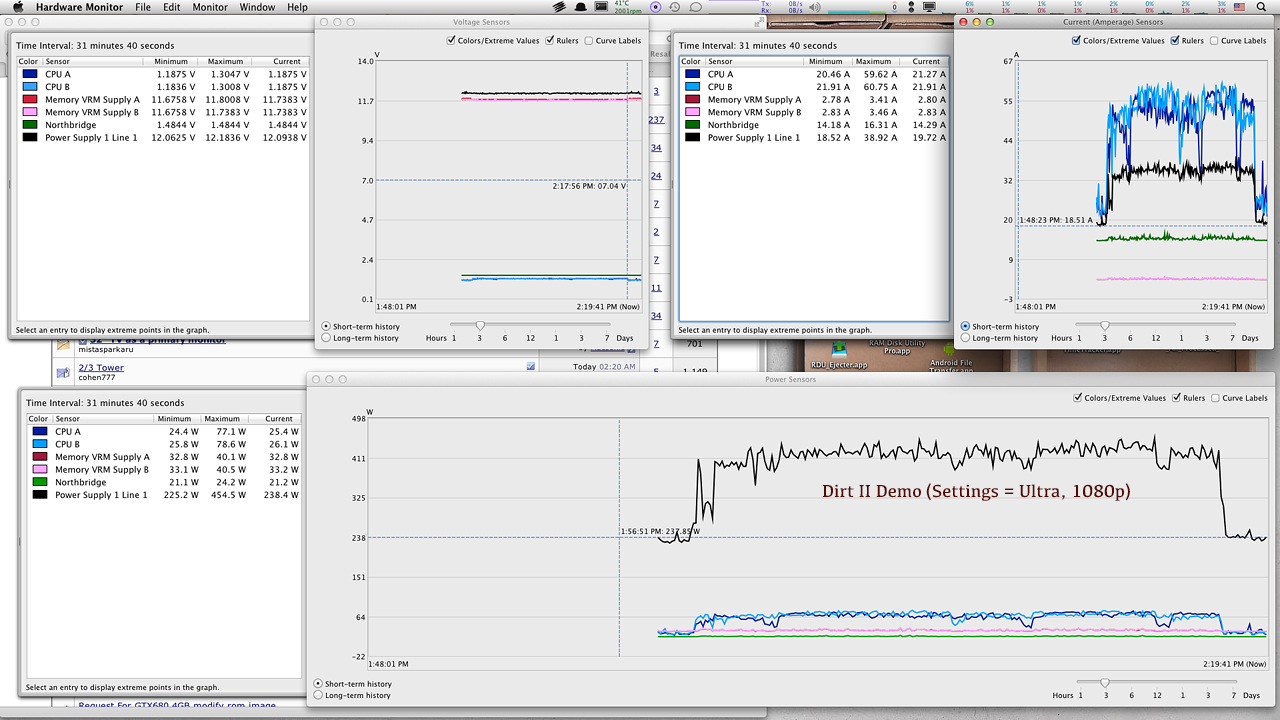1280x720 pixels.
Task: Open the Monitor menu
Action: [210, 7]
